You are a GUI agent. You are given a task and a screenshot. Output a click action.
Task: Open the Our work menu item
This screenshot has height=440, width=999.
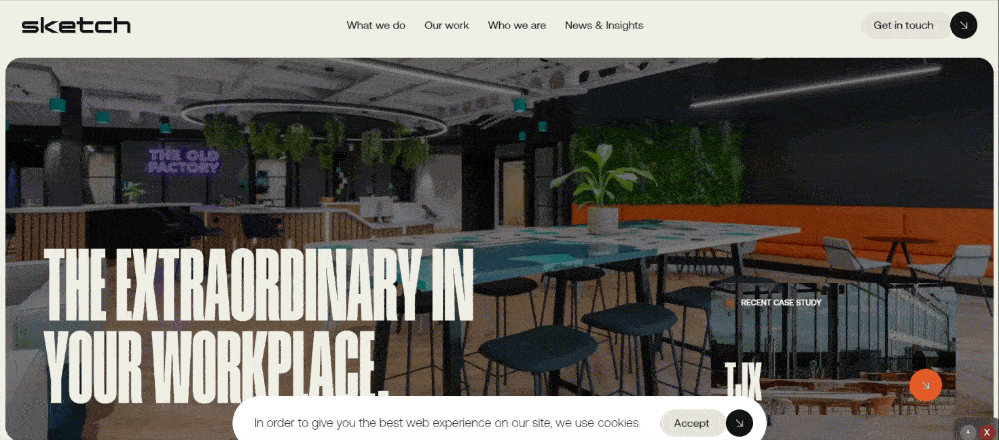click(x=447, y=25)
